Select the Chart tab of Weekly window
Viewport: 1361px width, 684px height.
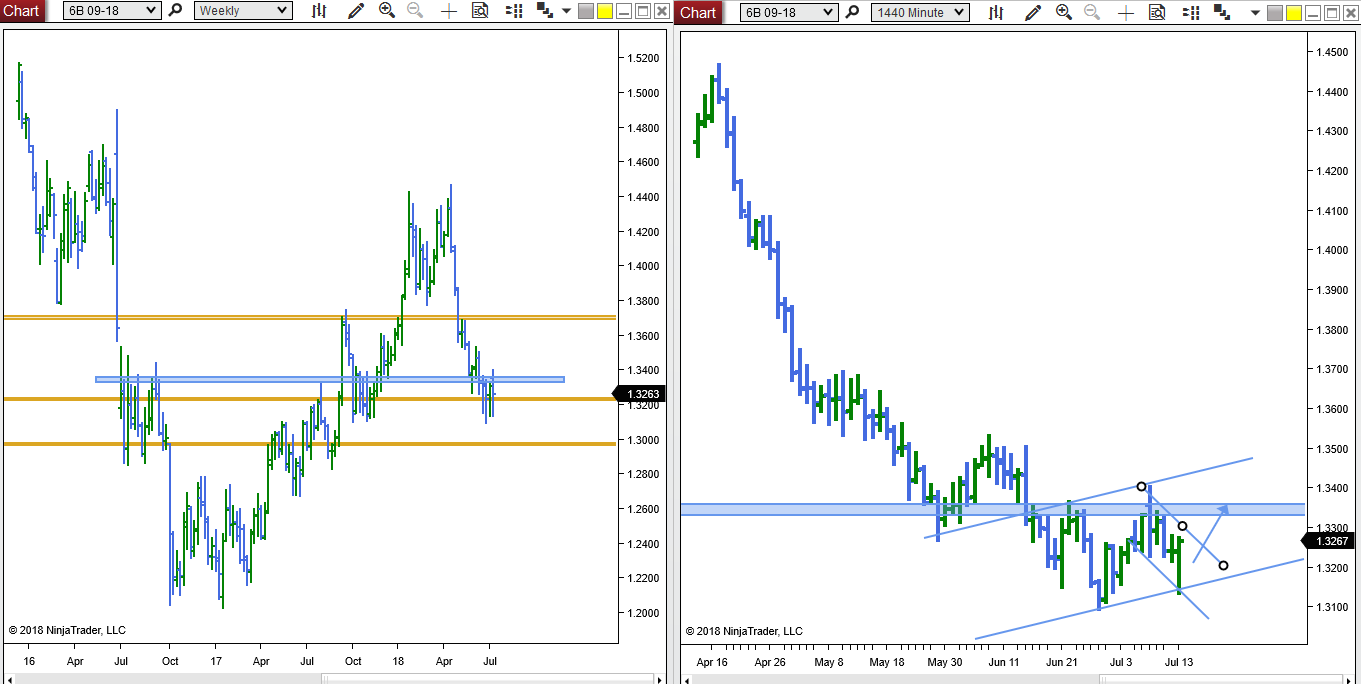coord(22,11)
